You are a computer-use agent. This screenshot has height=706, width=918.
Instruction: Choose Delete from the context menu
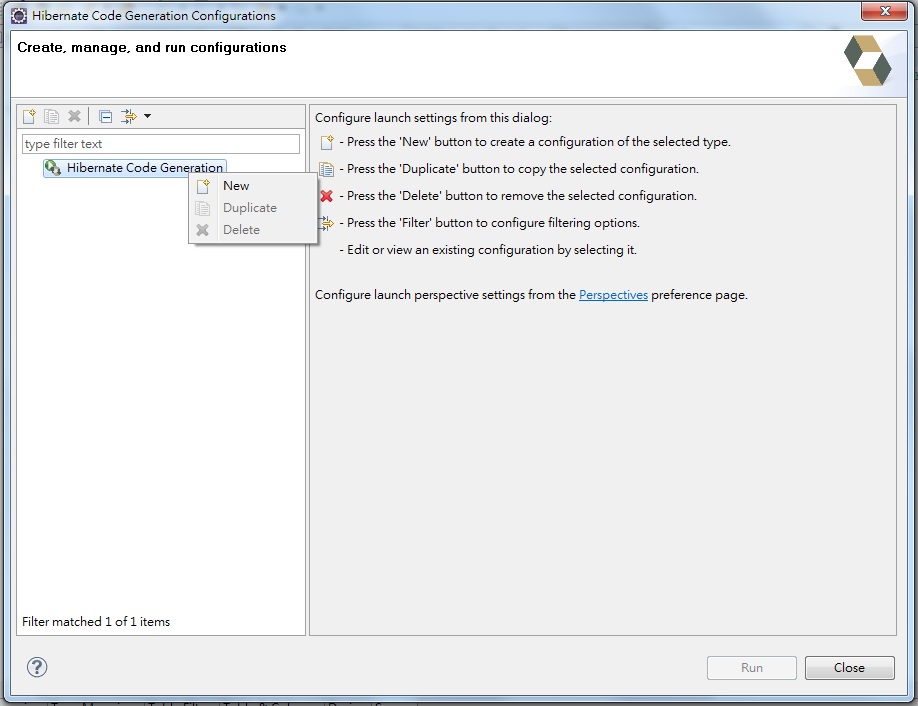click(x=252, y=230)
